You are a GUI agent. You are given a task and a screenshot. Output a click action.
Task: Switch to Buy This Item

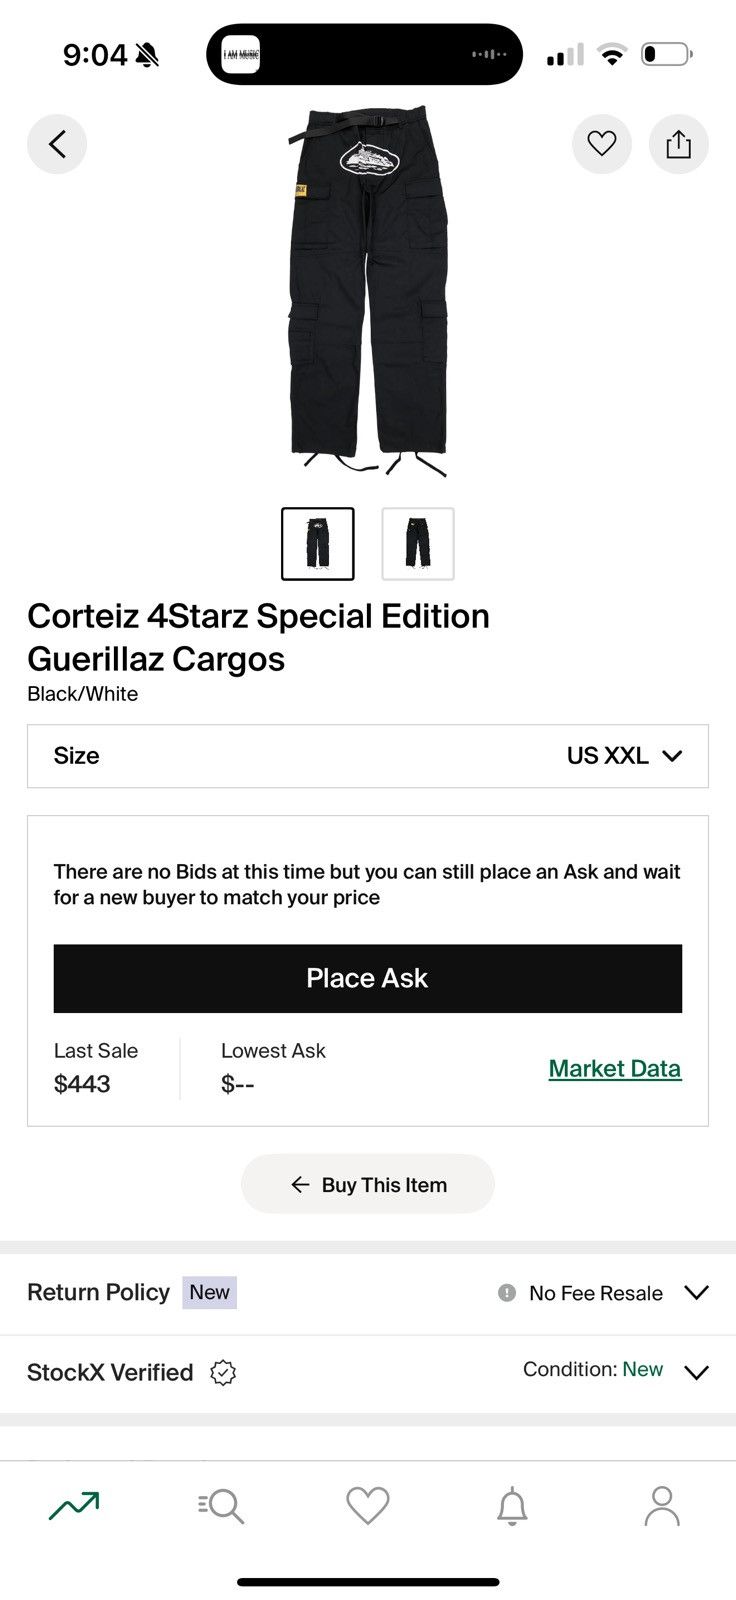tap(368, 1184)
